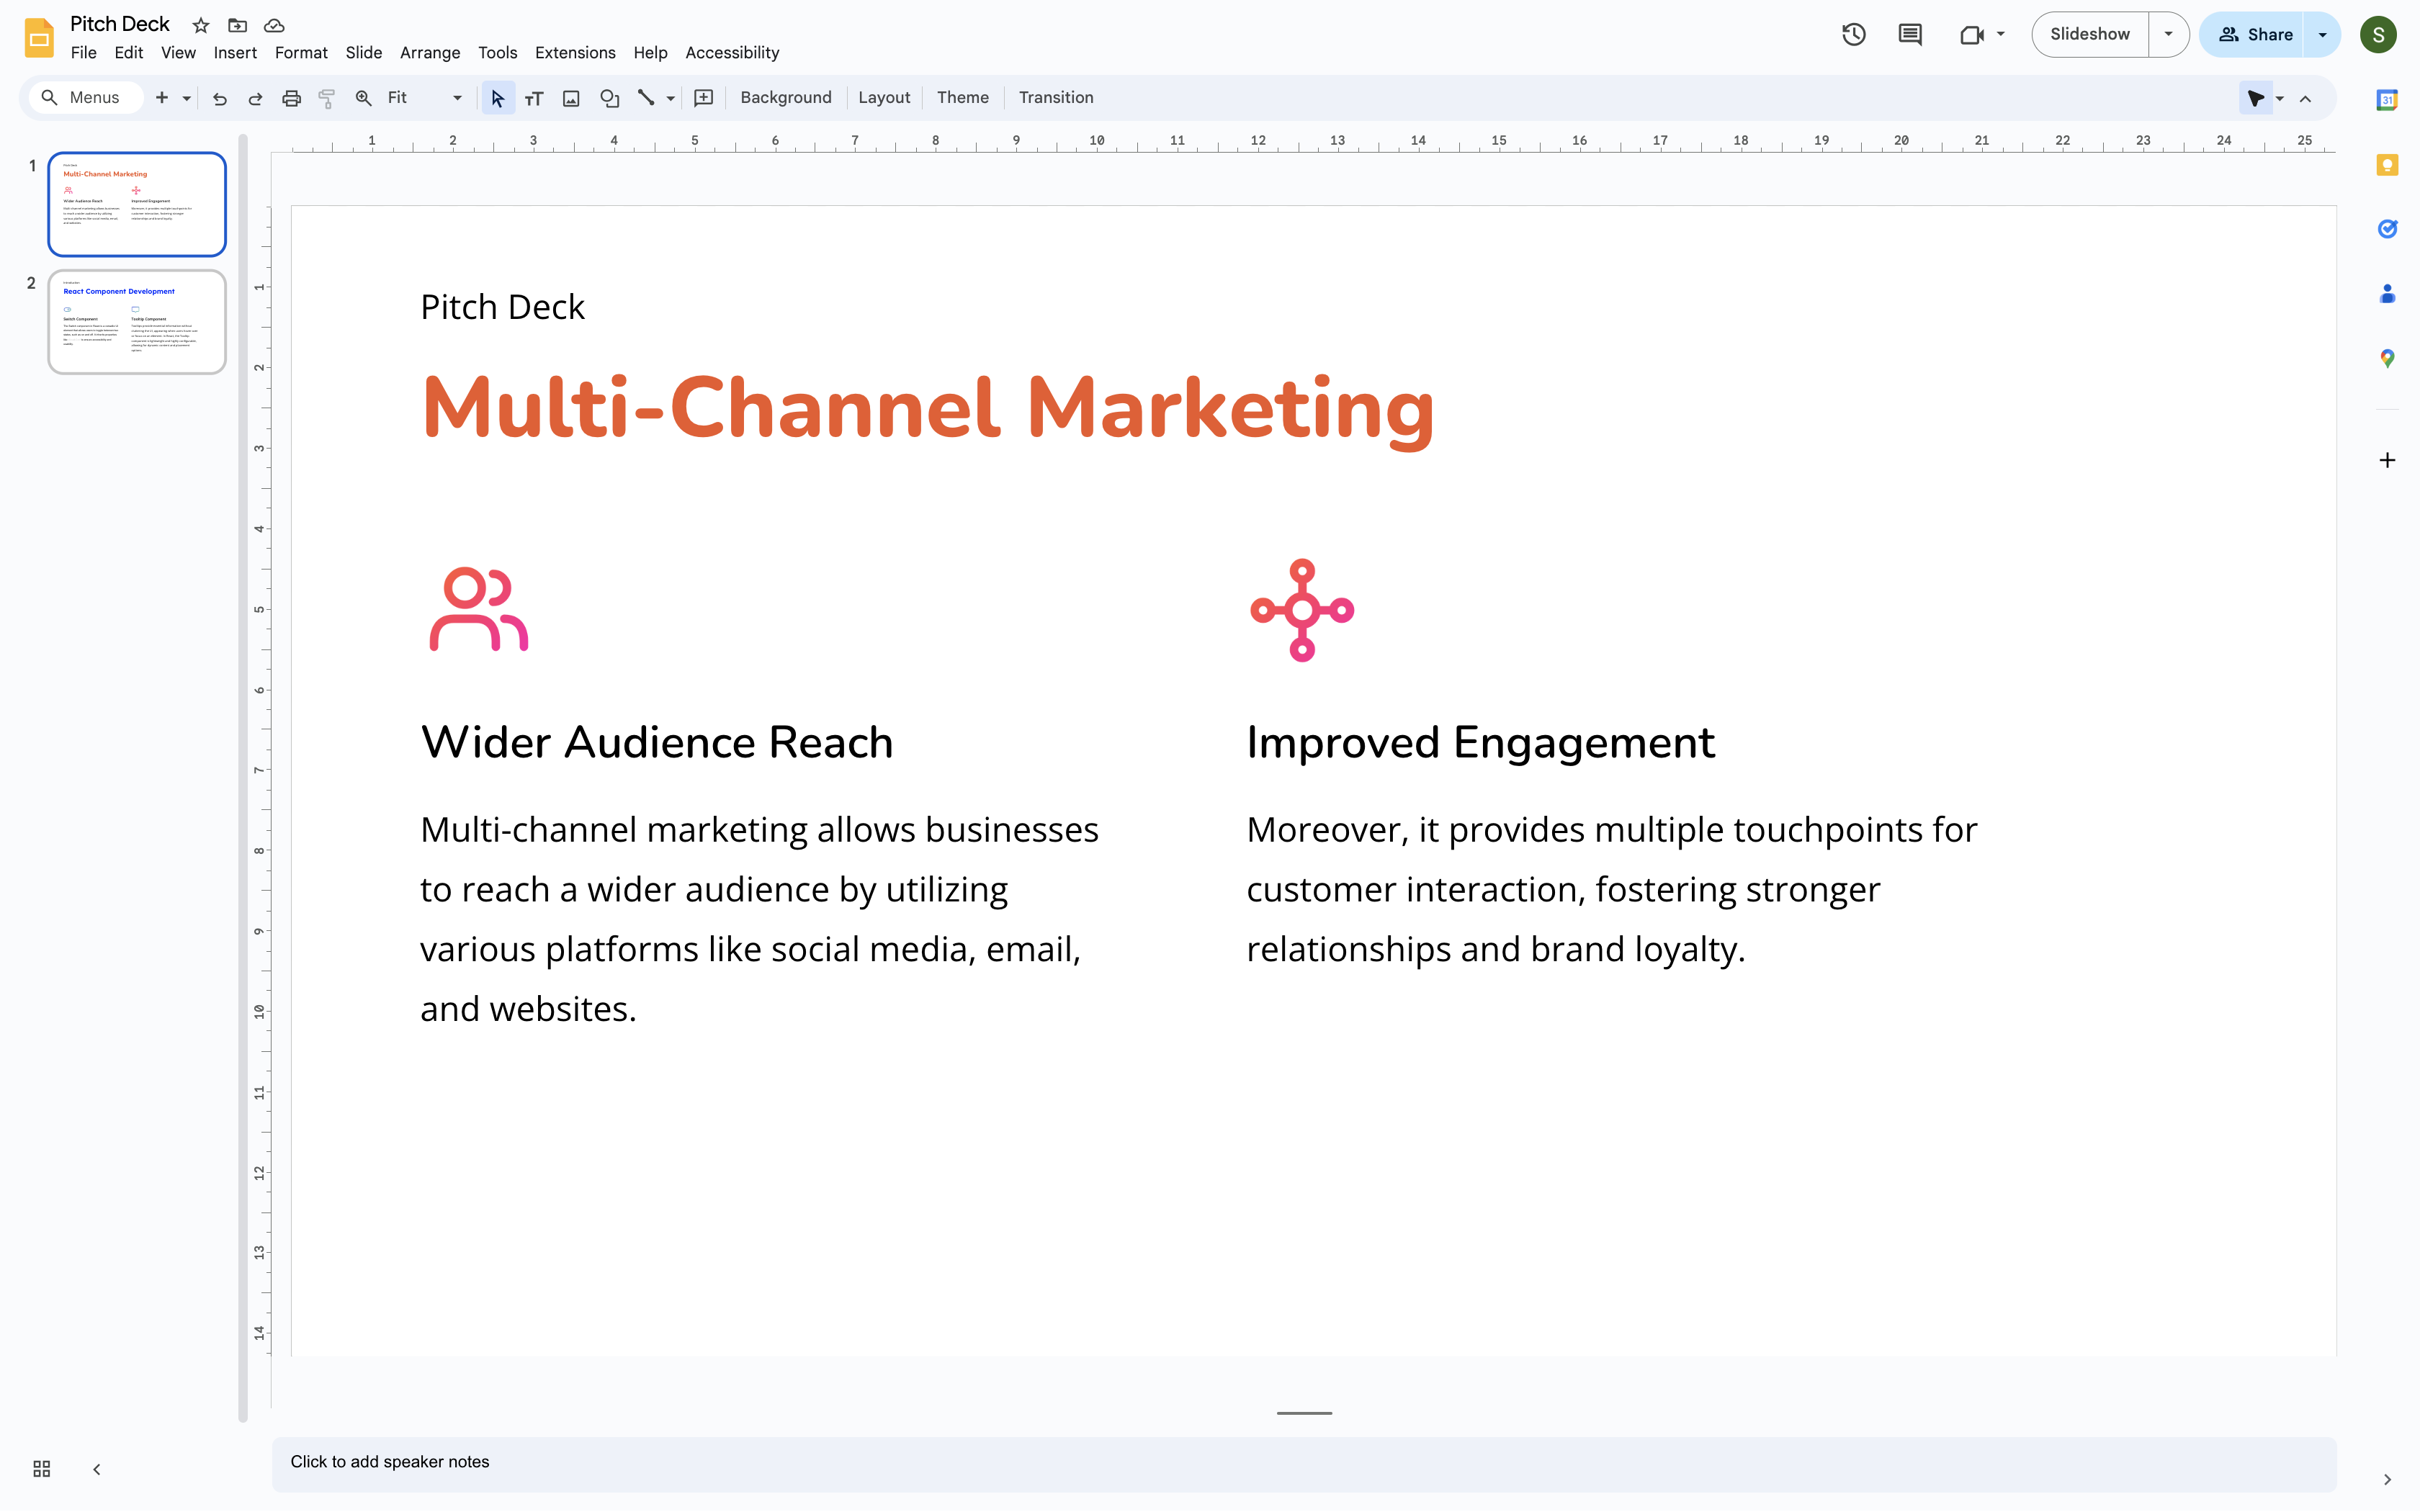Open the Share options dropdown

(x=2322, y=34)
